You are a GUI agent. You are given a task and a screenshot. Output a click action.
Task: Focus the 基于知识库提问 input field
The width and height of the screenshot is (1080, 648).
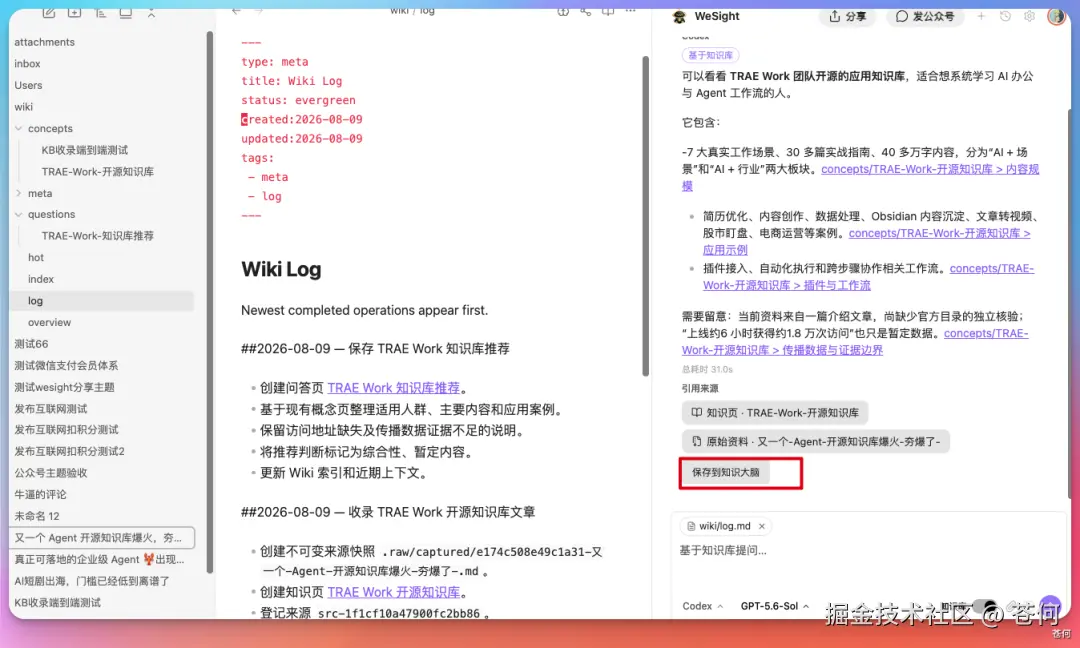pos(868,550)
